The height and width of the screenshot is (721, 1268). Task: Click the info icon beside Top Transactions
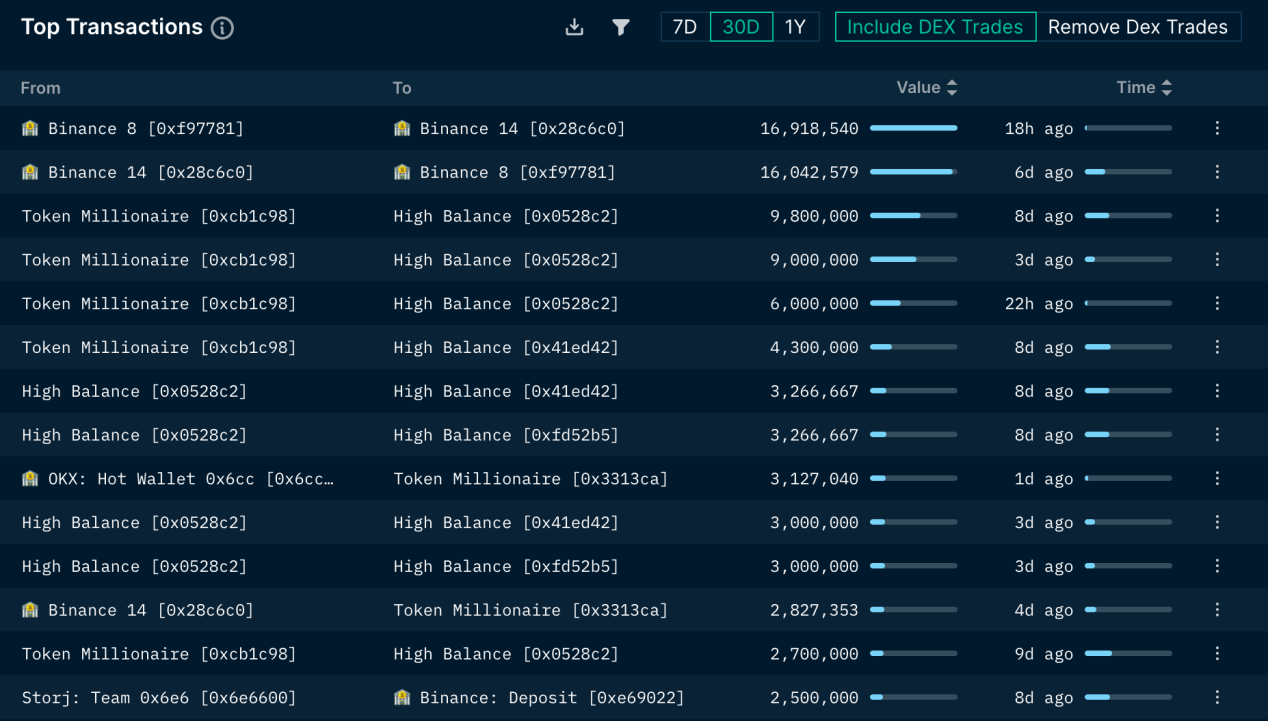(223, 28)
